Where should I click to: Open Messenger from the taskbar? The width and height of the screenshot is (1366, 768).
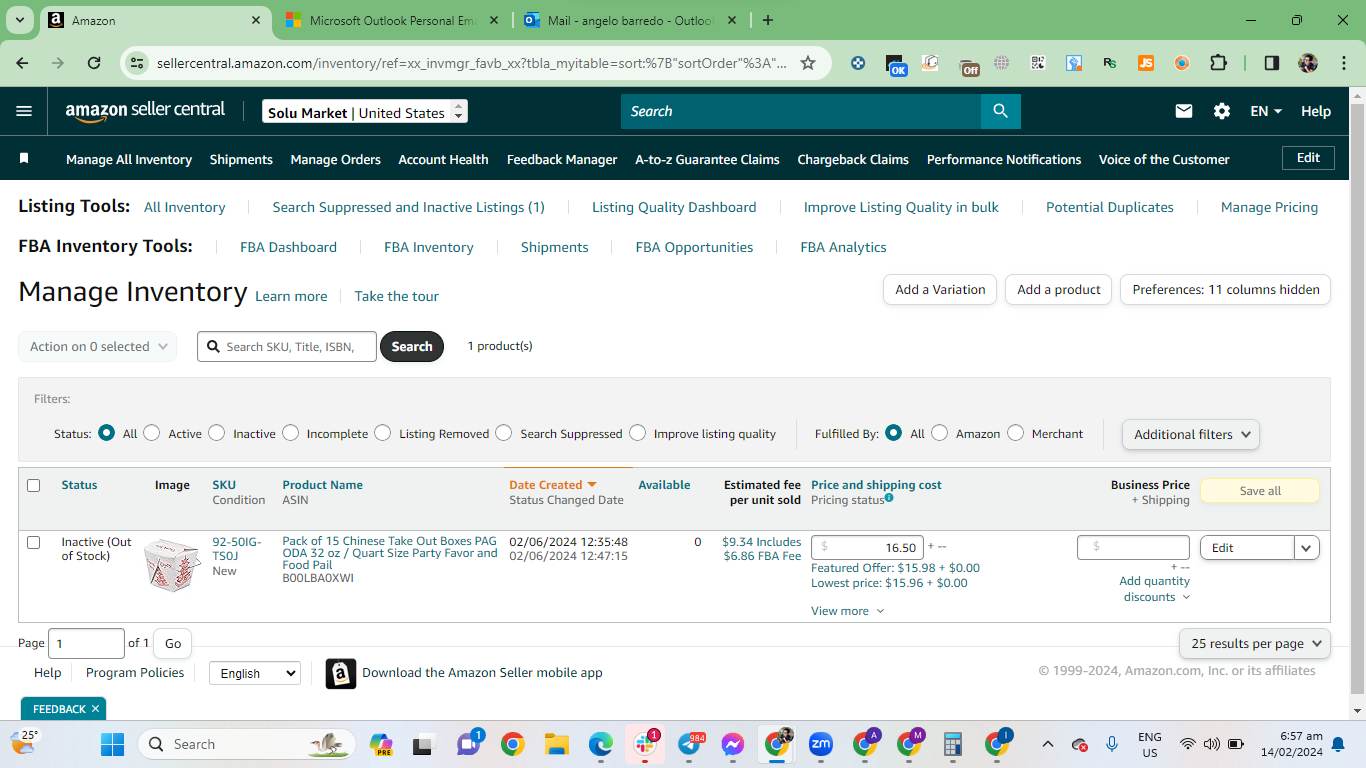[733, 744]
